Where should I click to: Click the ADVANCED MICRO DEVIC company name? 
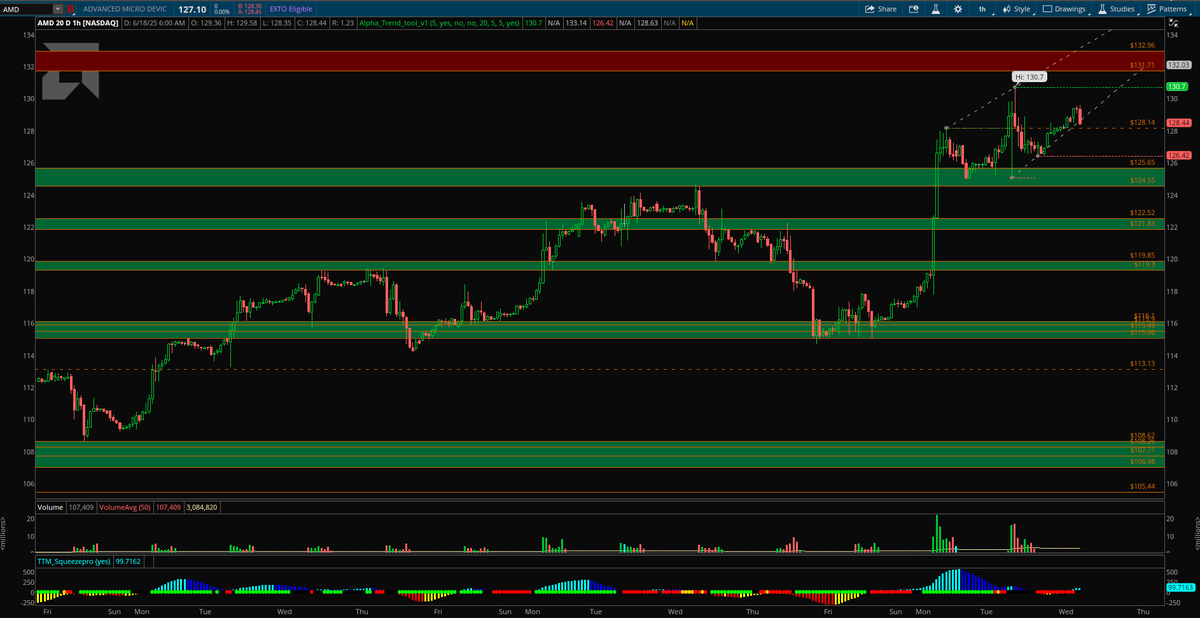pos(125,9)
